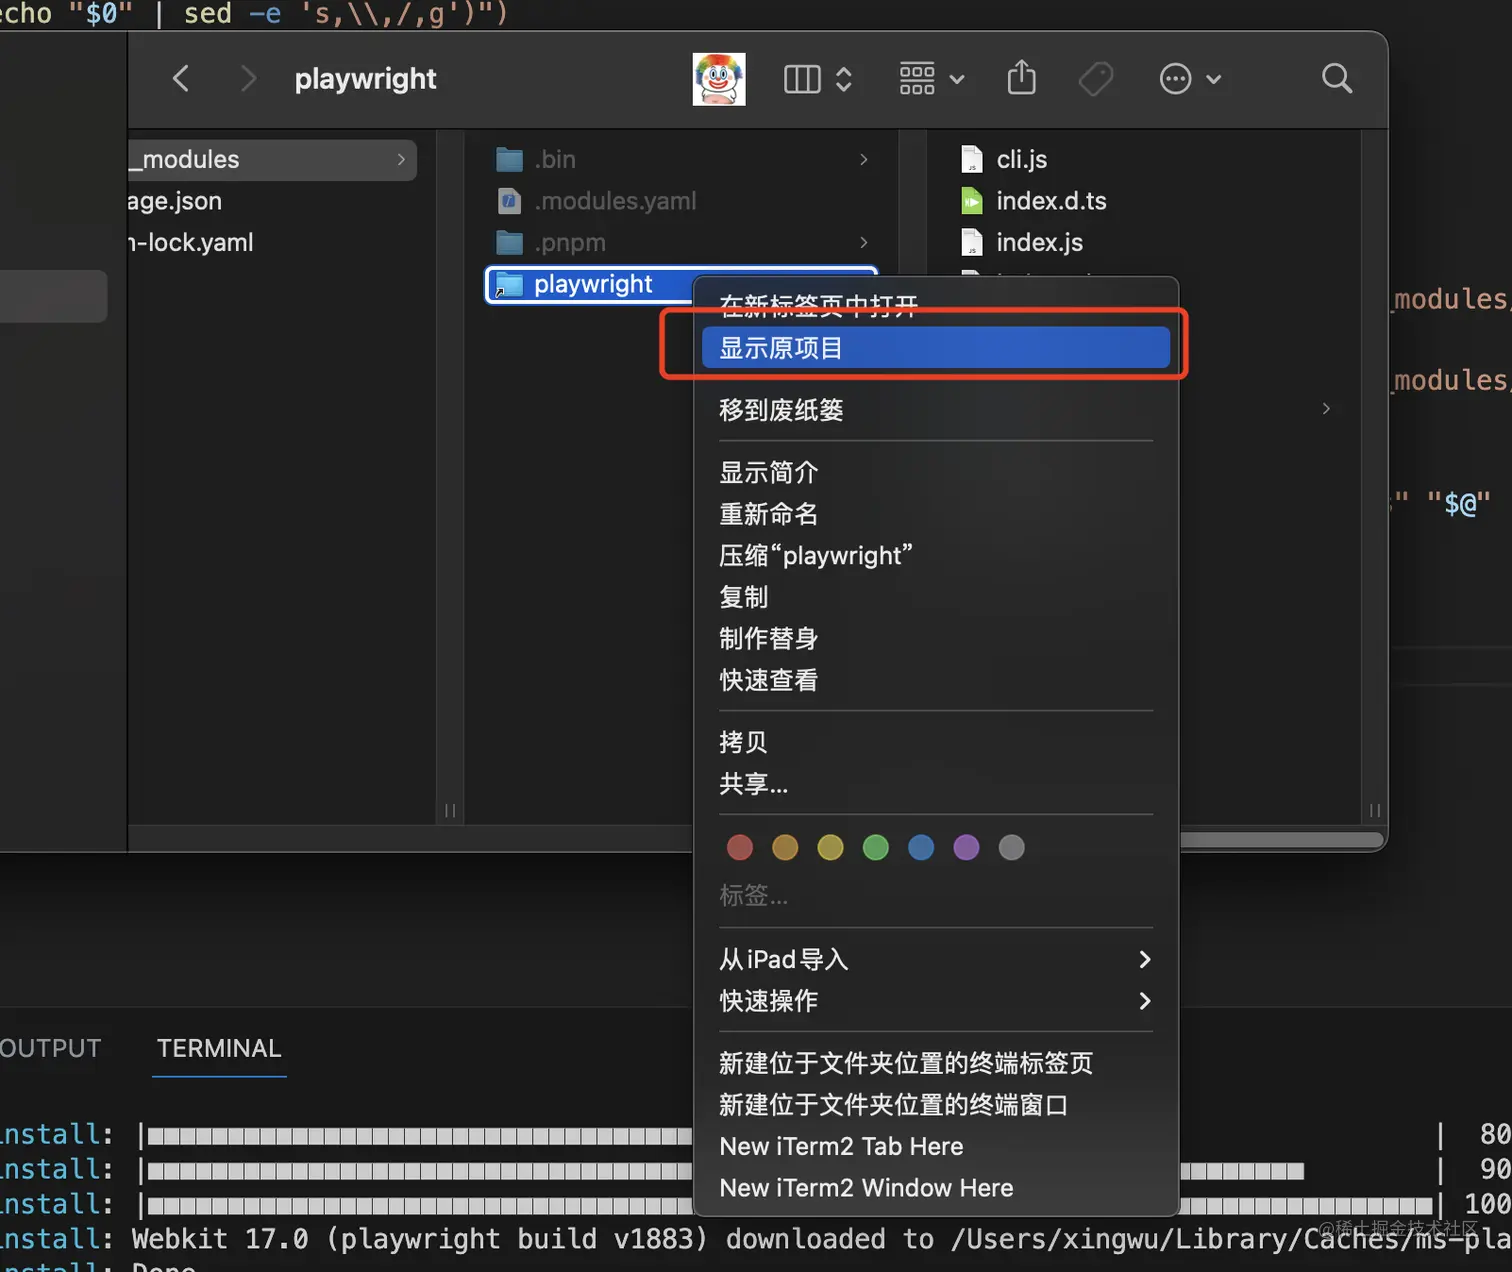Click the Share toolbar icon

click(x=1021, y=77)
